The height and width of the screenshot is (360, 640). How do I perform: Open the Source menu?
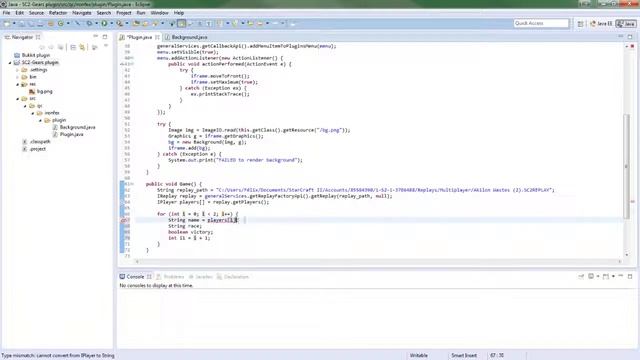(x=36, y=13)
